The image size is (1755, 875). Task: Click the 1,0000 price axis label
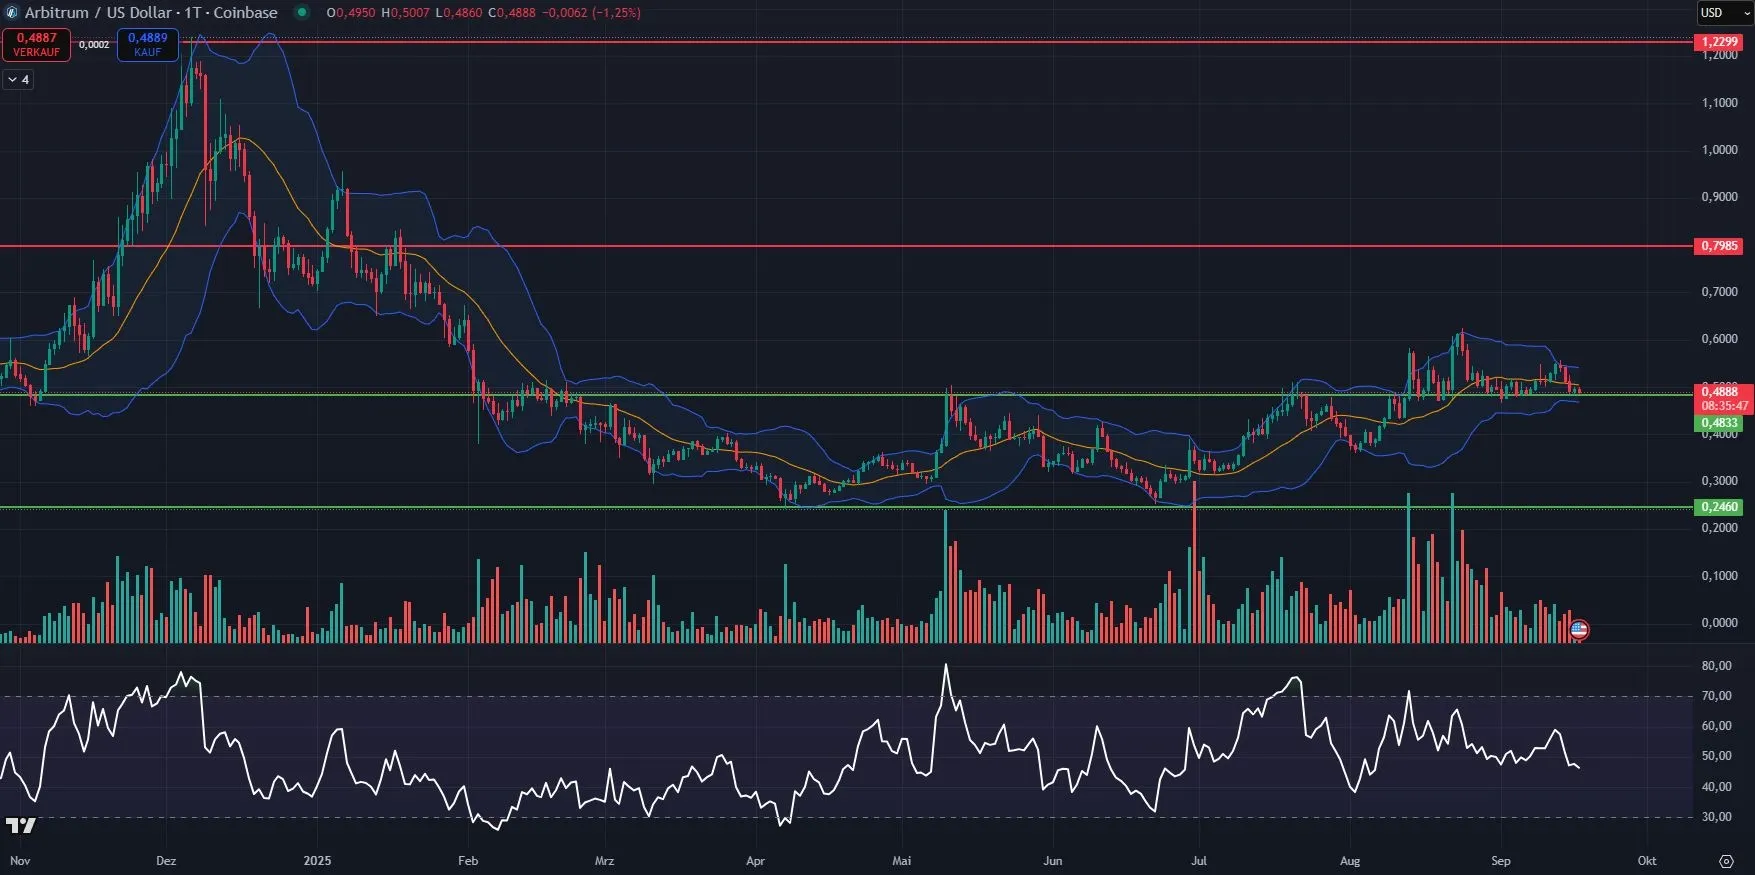(x=1720, y=150)
